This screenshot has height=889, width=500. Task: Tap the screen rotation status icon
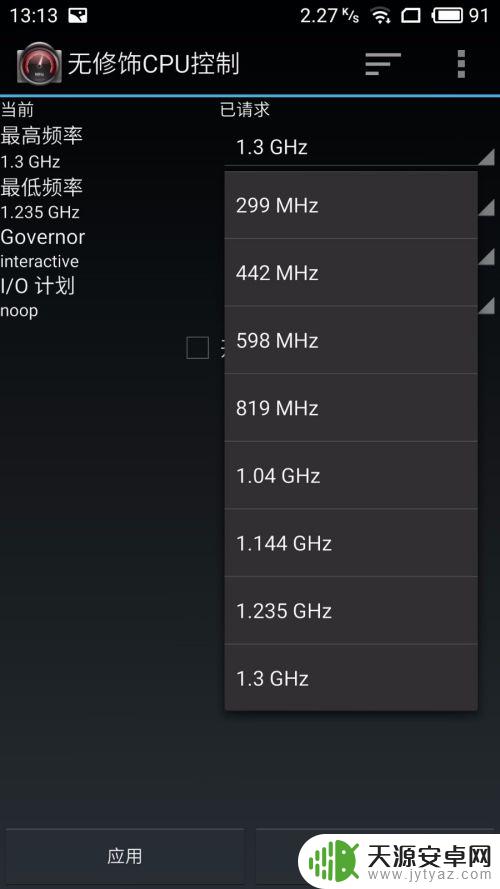click(x=411, y=16)
